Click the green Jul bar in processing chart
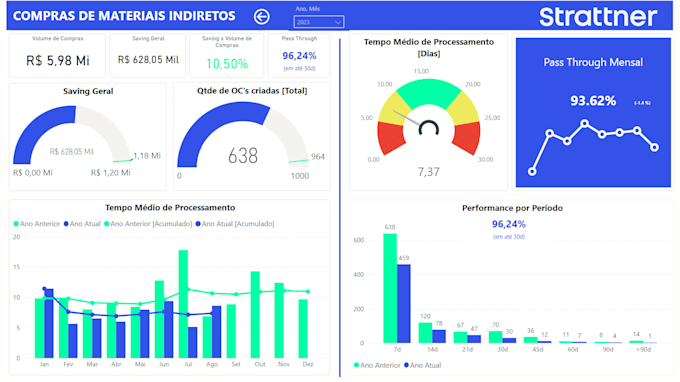Image resolution: width=680 pixels, height=382 pixels. click(183, 304)
